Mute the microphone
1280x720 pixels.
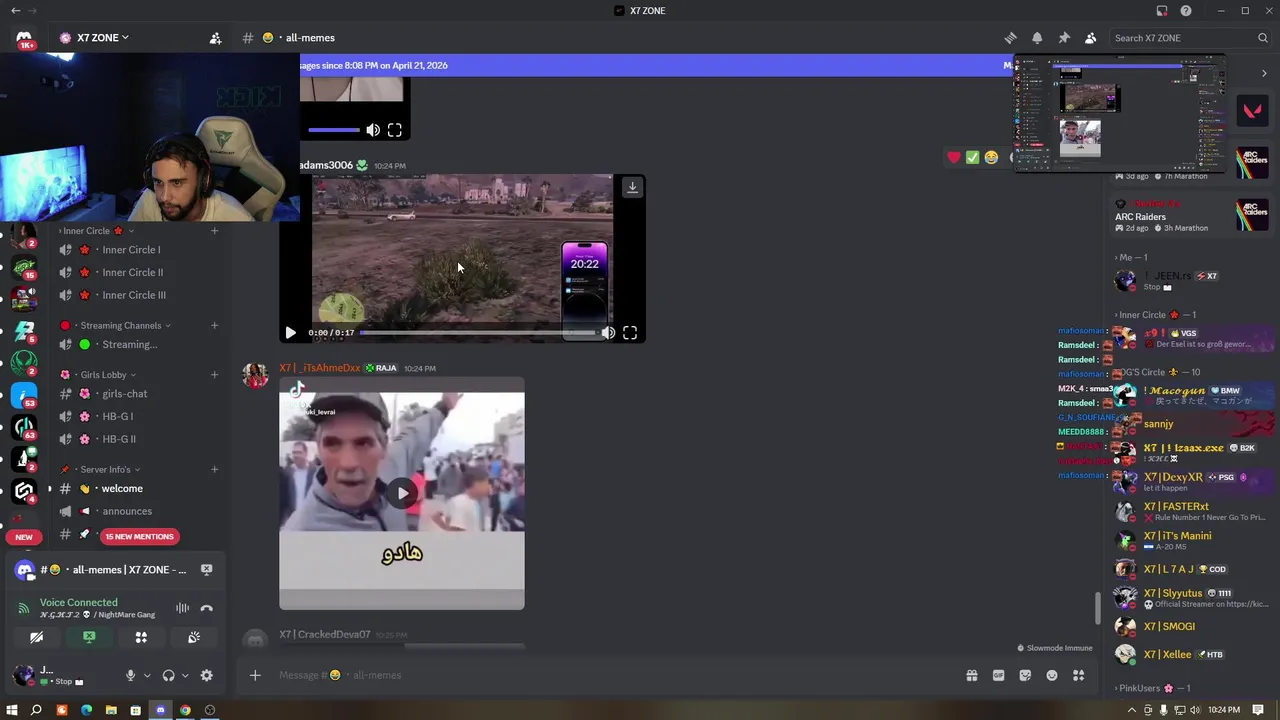click(130, 676)
